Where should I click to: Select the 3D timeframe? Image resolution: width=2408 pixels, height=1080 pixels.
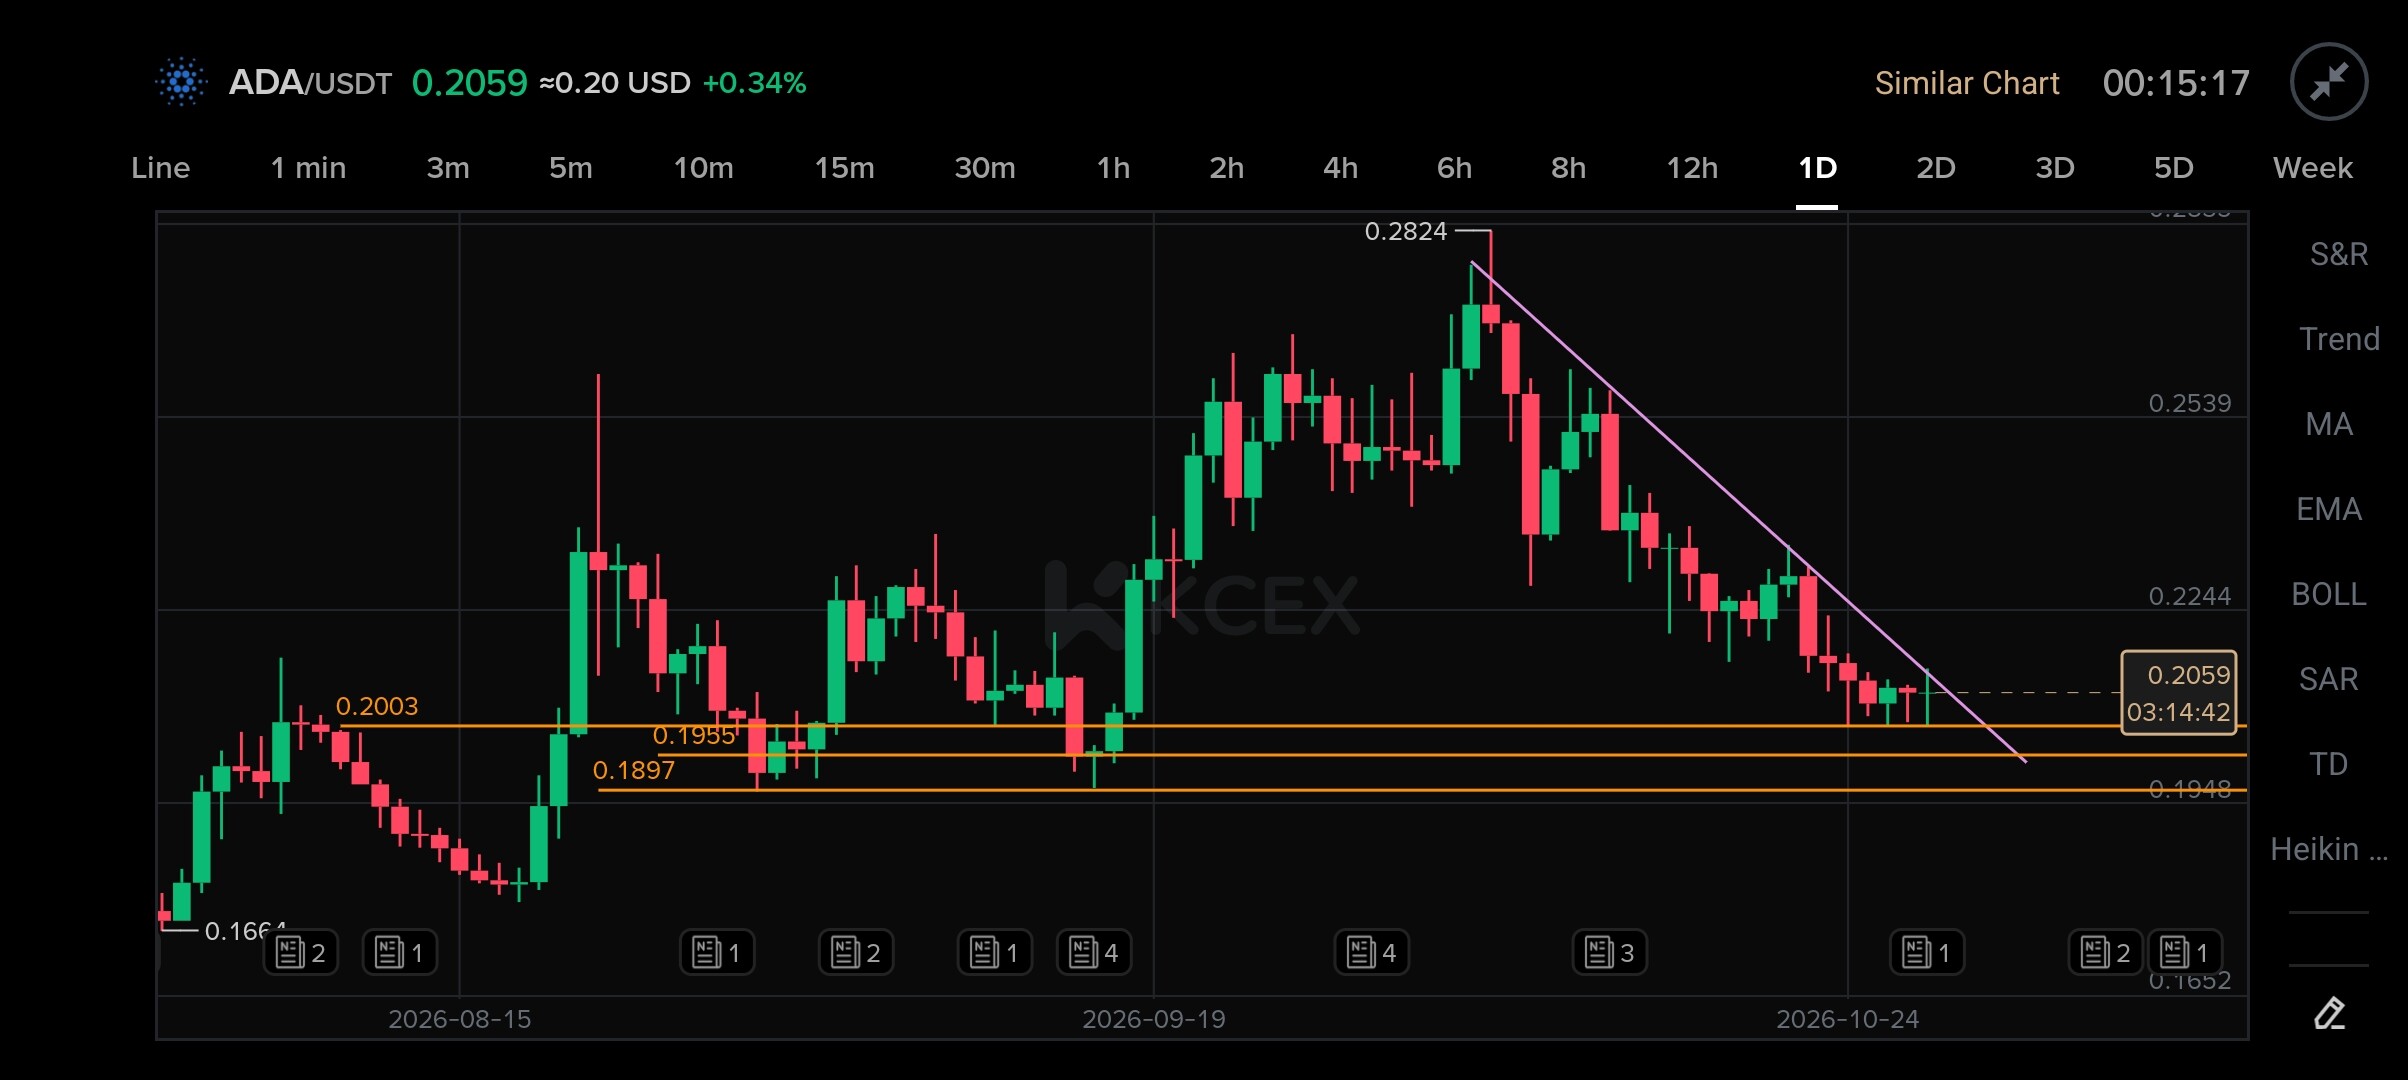pos(2054,168)
